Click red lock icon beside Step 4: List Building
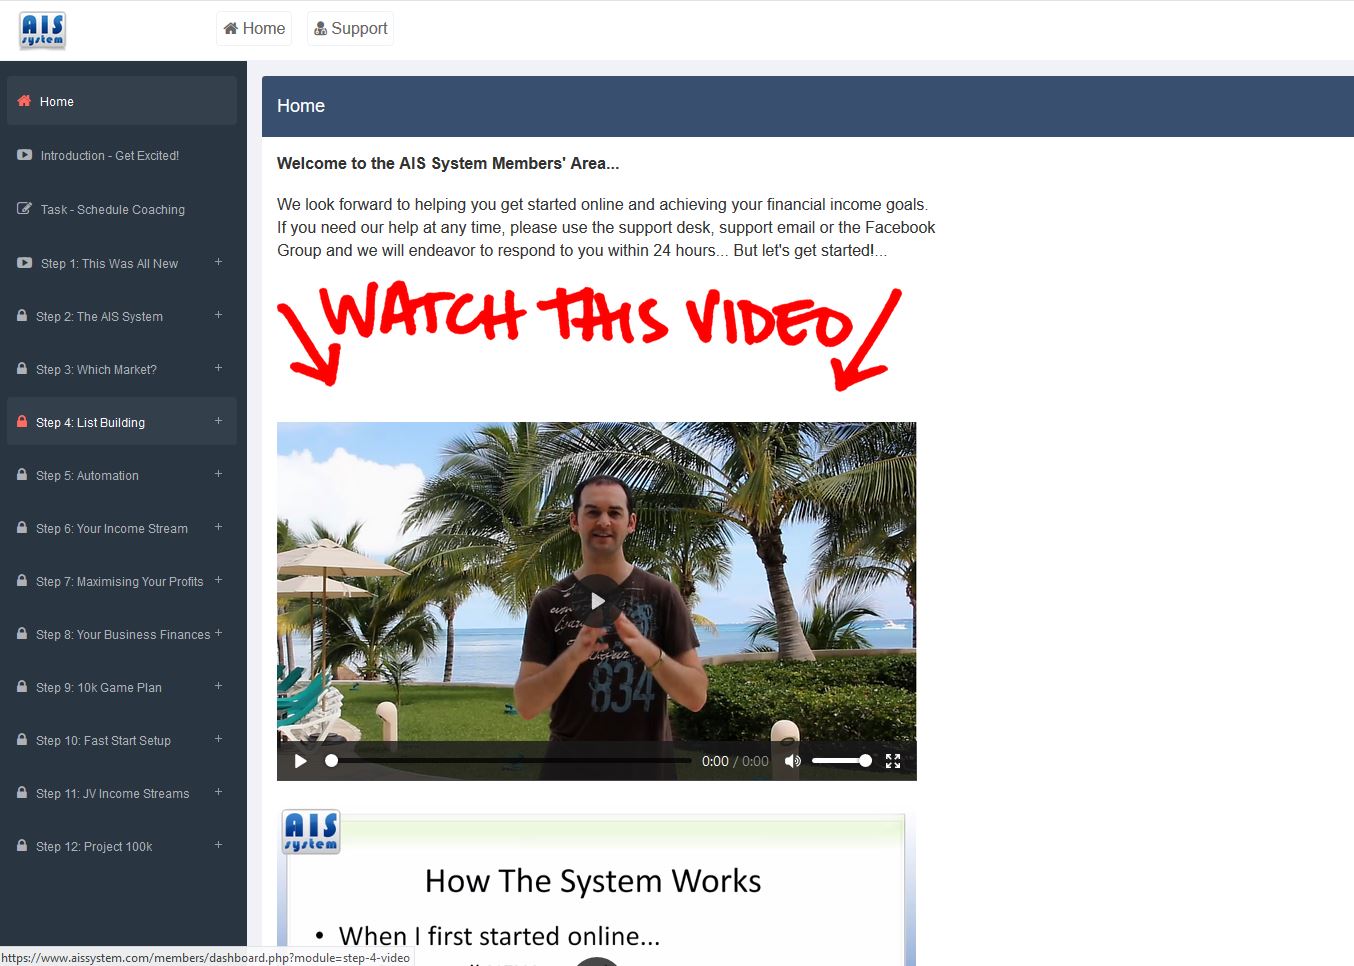1354x966 pixels. click(x=22, y=421)
